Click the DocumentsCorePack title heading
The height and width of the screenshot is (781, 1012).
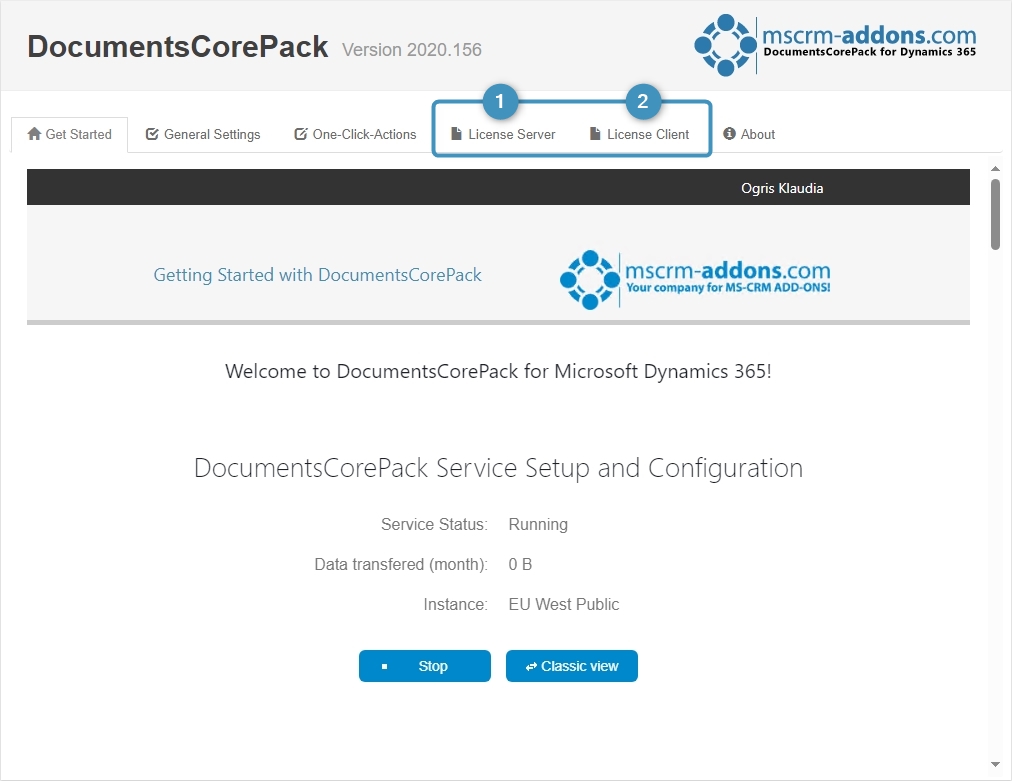(x=177, y=47)
